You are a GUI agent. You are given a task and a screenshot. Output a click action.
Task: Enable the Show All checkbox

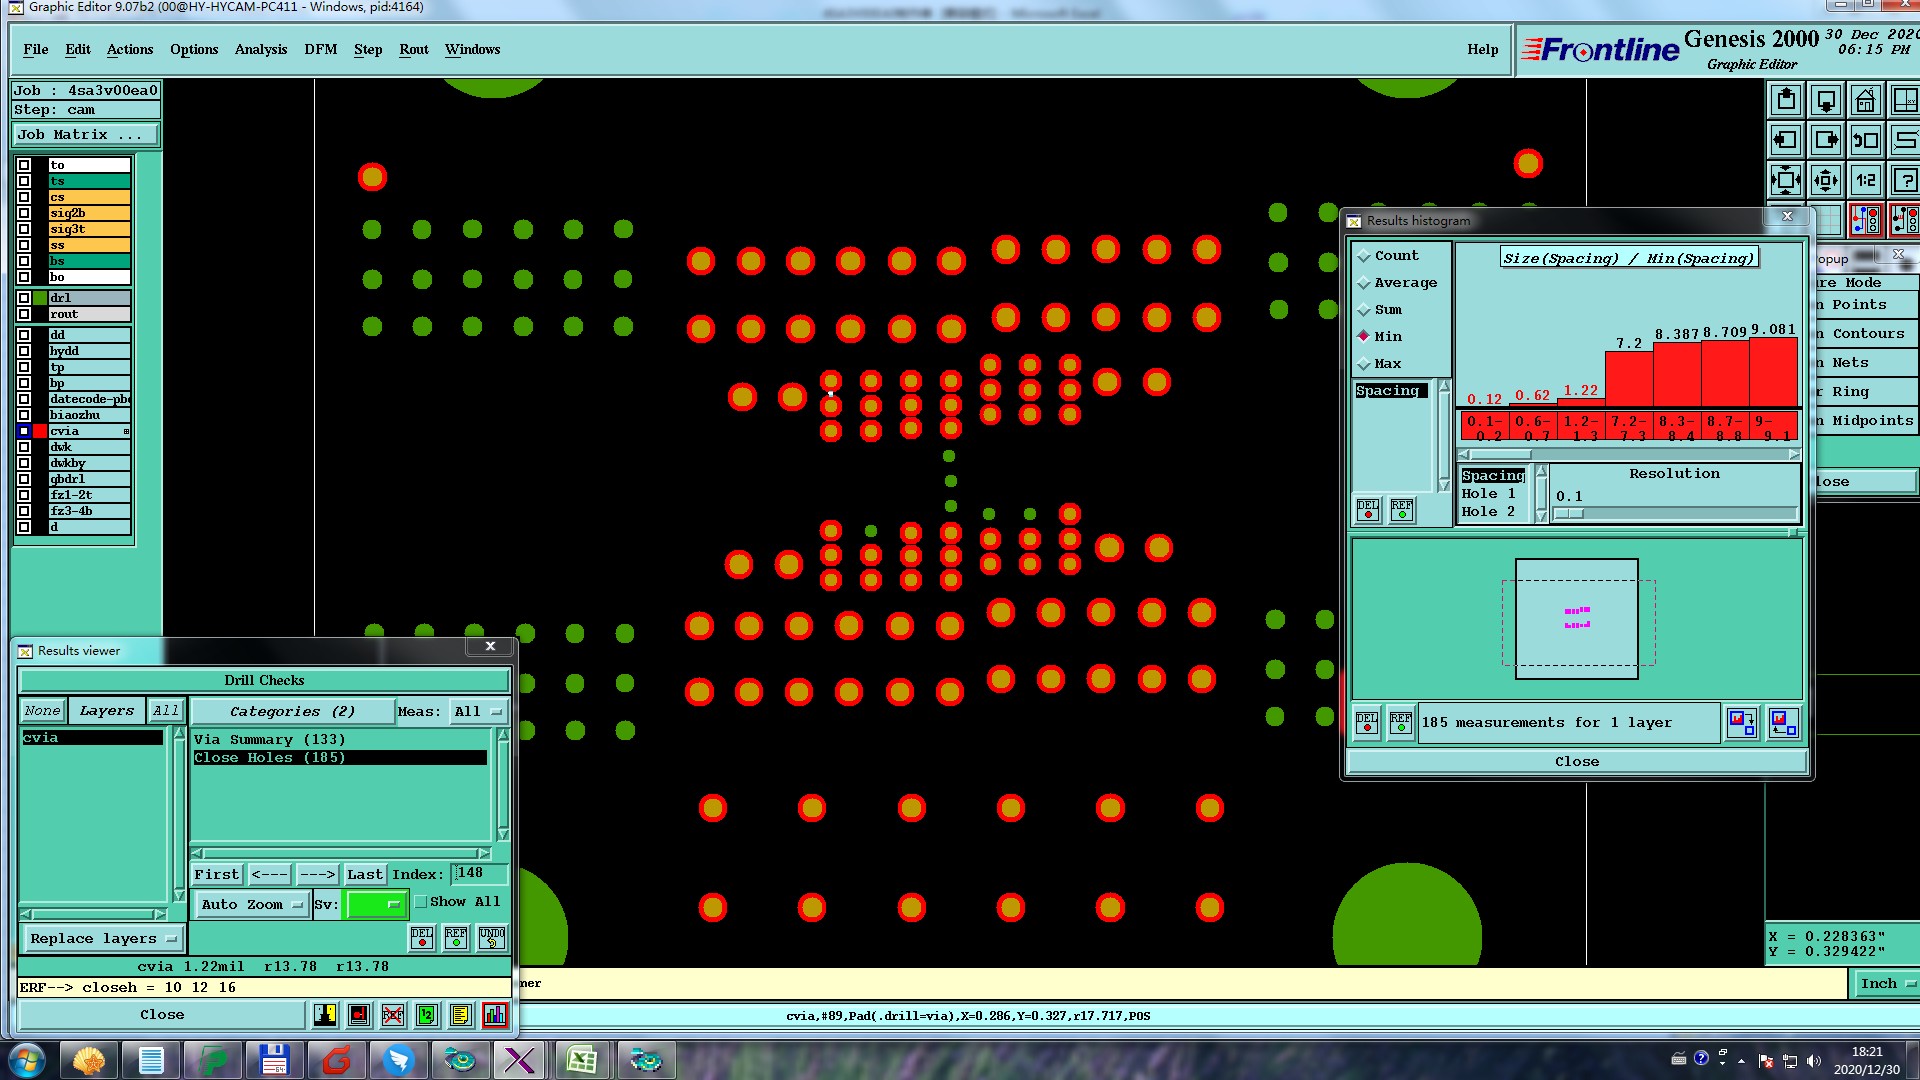coord(421,902)
